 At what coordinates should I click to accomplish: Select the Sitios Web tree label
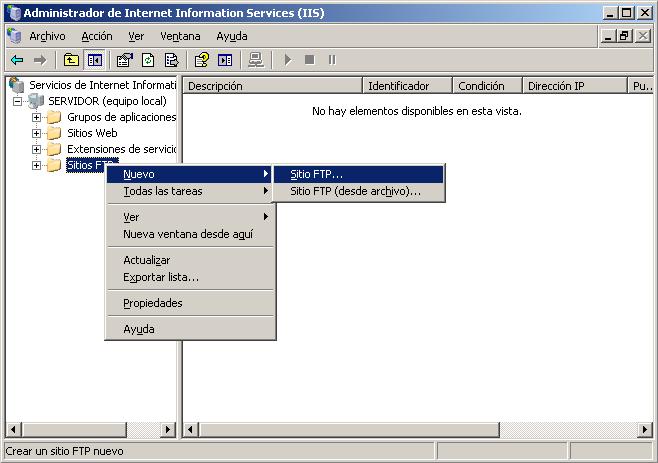tap(92, 133)
